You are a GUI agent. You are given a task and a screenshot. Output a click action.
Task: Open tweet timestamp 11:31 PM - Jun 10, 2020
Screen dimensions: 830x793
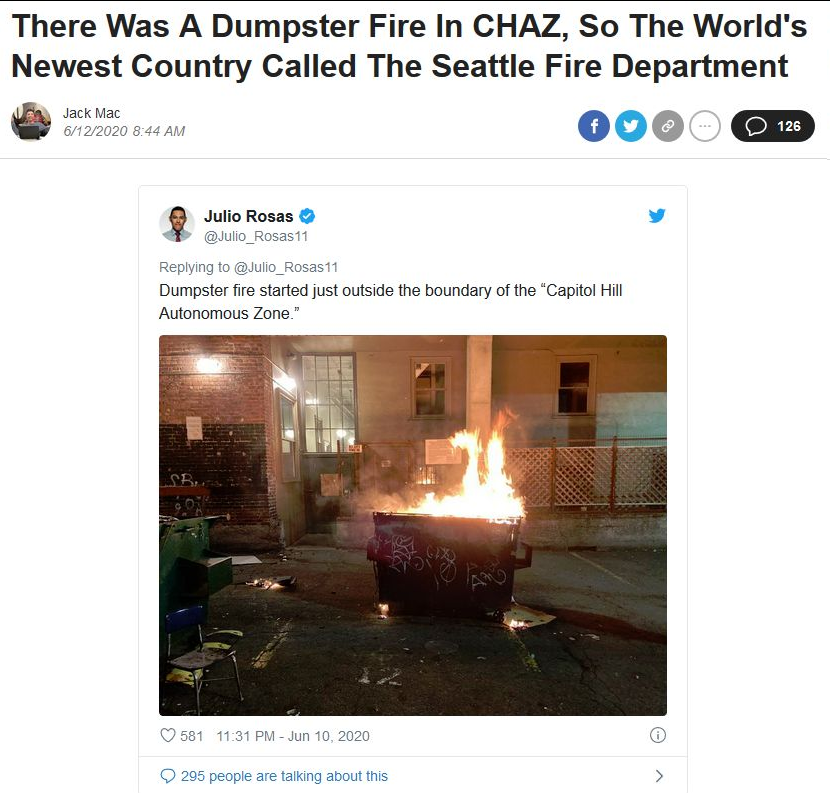click(x=293, y=736)
